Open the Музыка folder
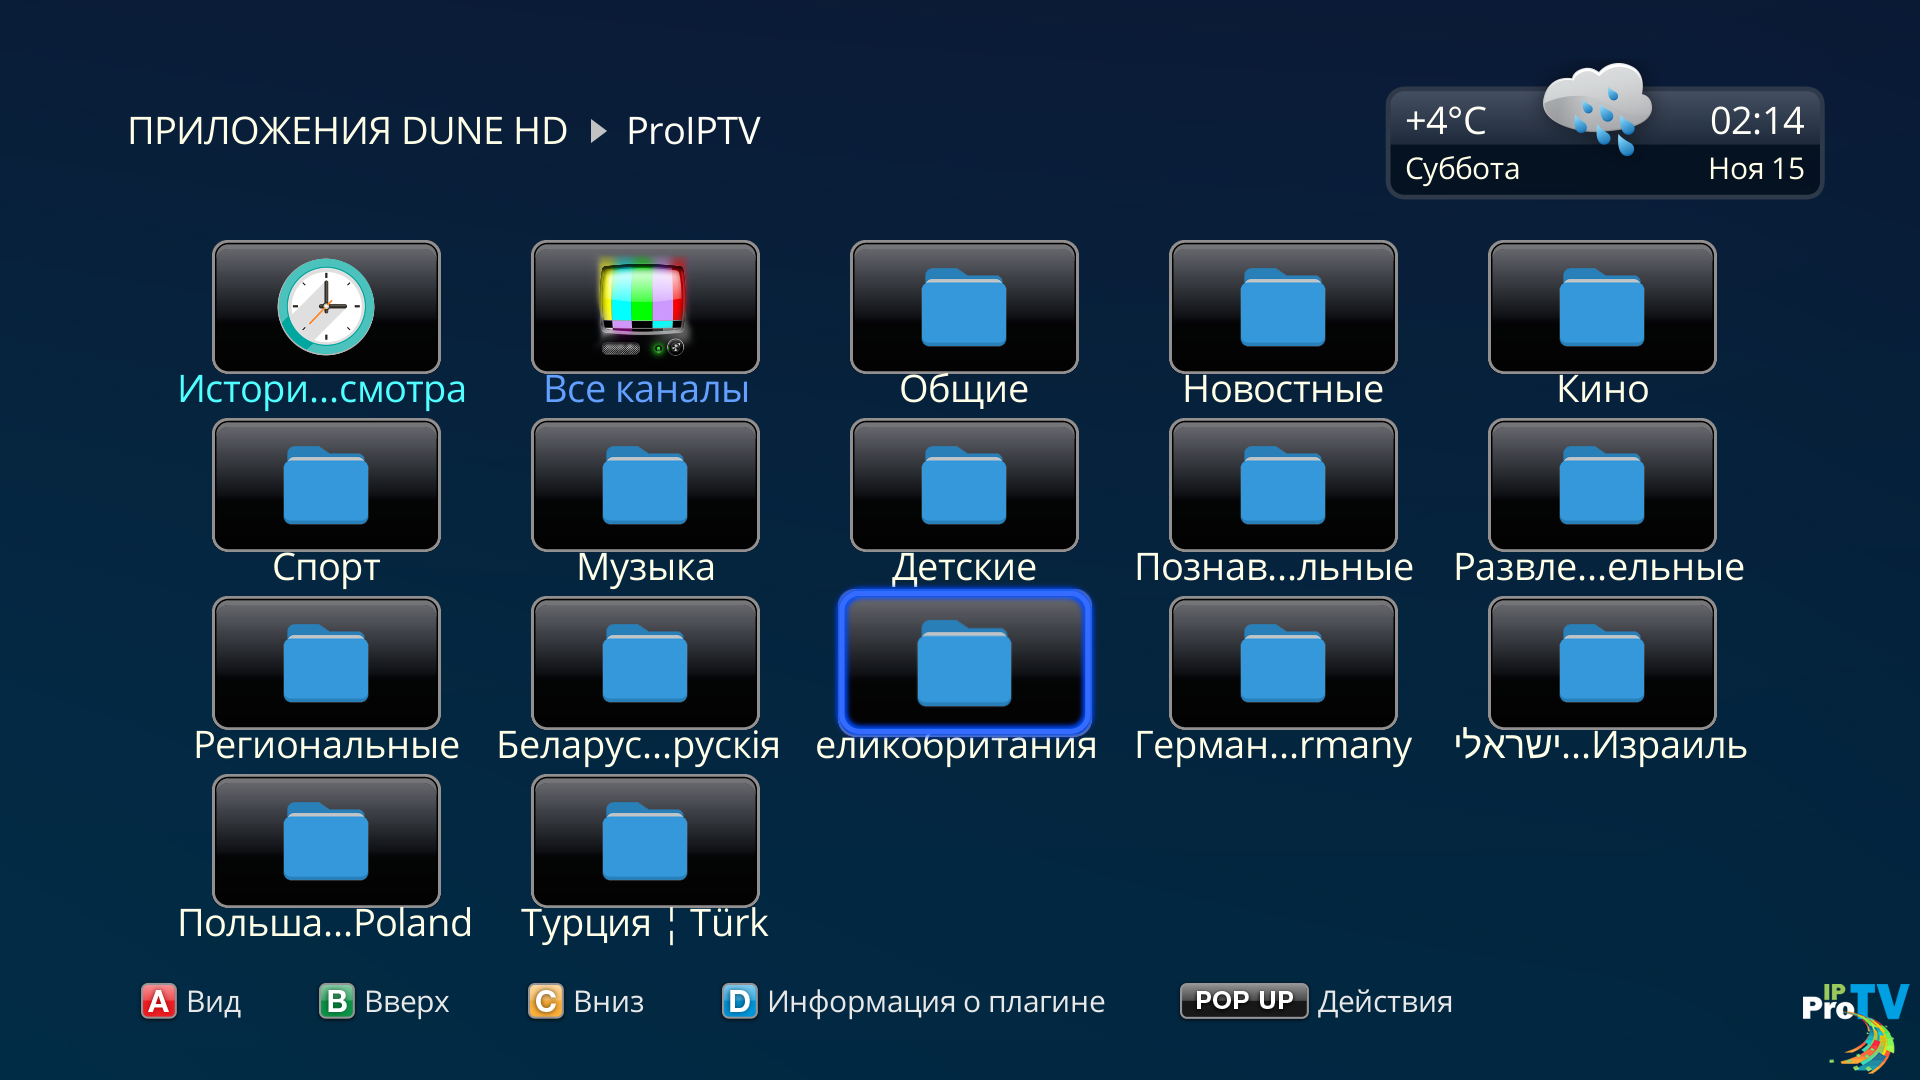This screenshot has height=1080, width=1920. [645, 485]
